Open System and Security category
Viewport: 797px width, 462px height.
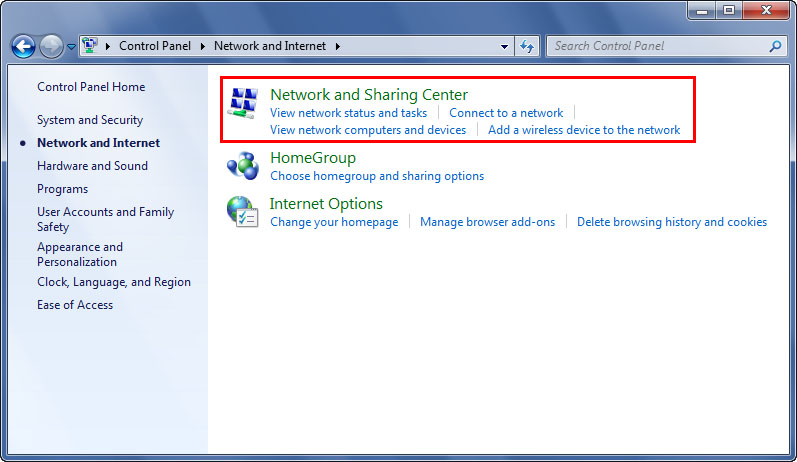click(90, 120)
